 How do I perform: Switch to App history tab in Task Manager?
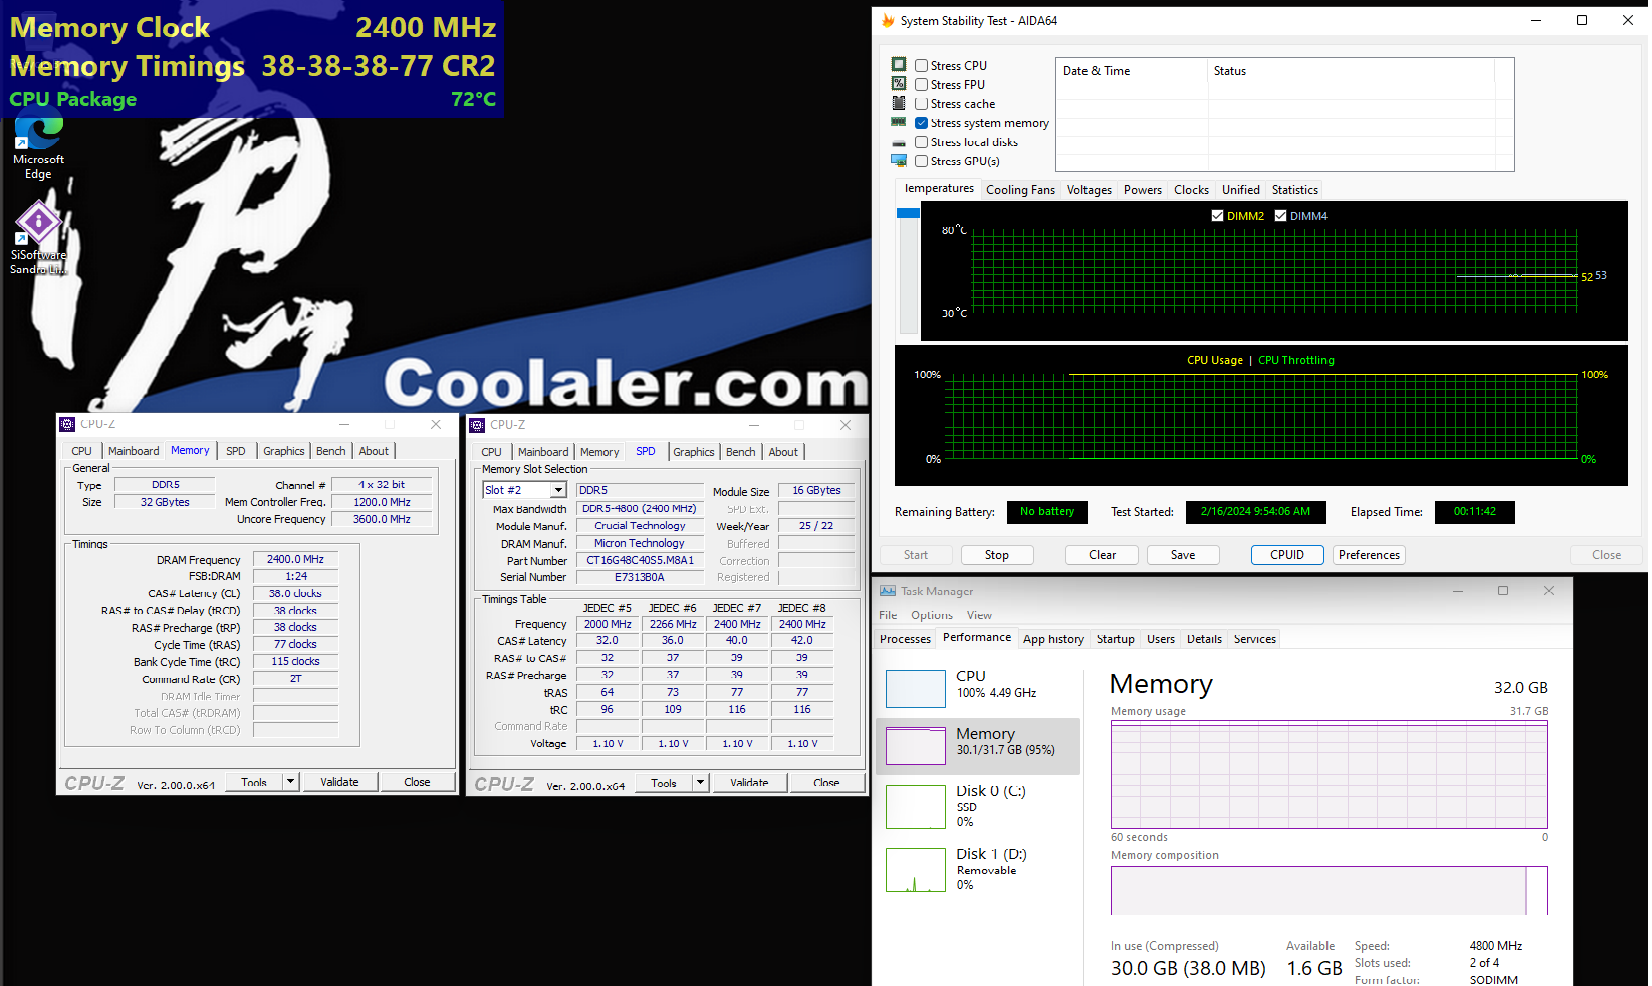(x=1053, y=639)
